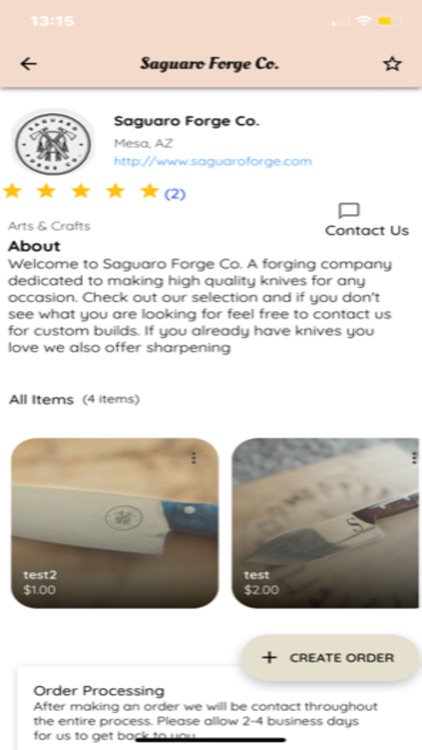The image size is (422, 750).
Task: Click the Create Order button
Action: click(x=330, y=658)
